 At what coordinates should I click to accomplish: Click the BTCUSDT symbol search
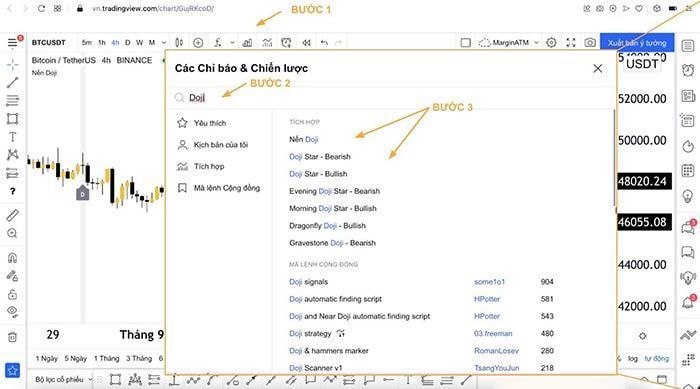coord(49,42)
